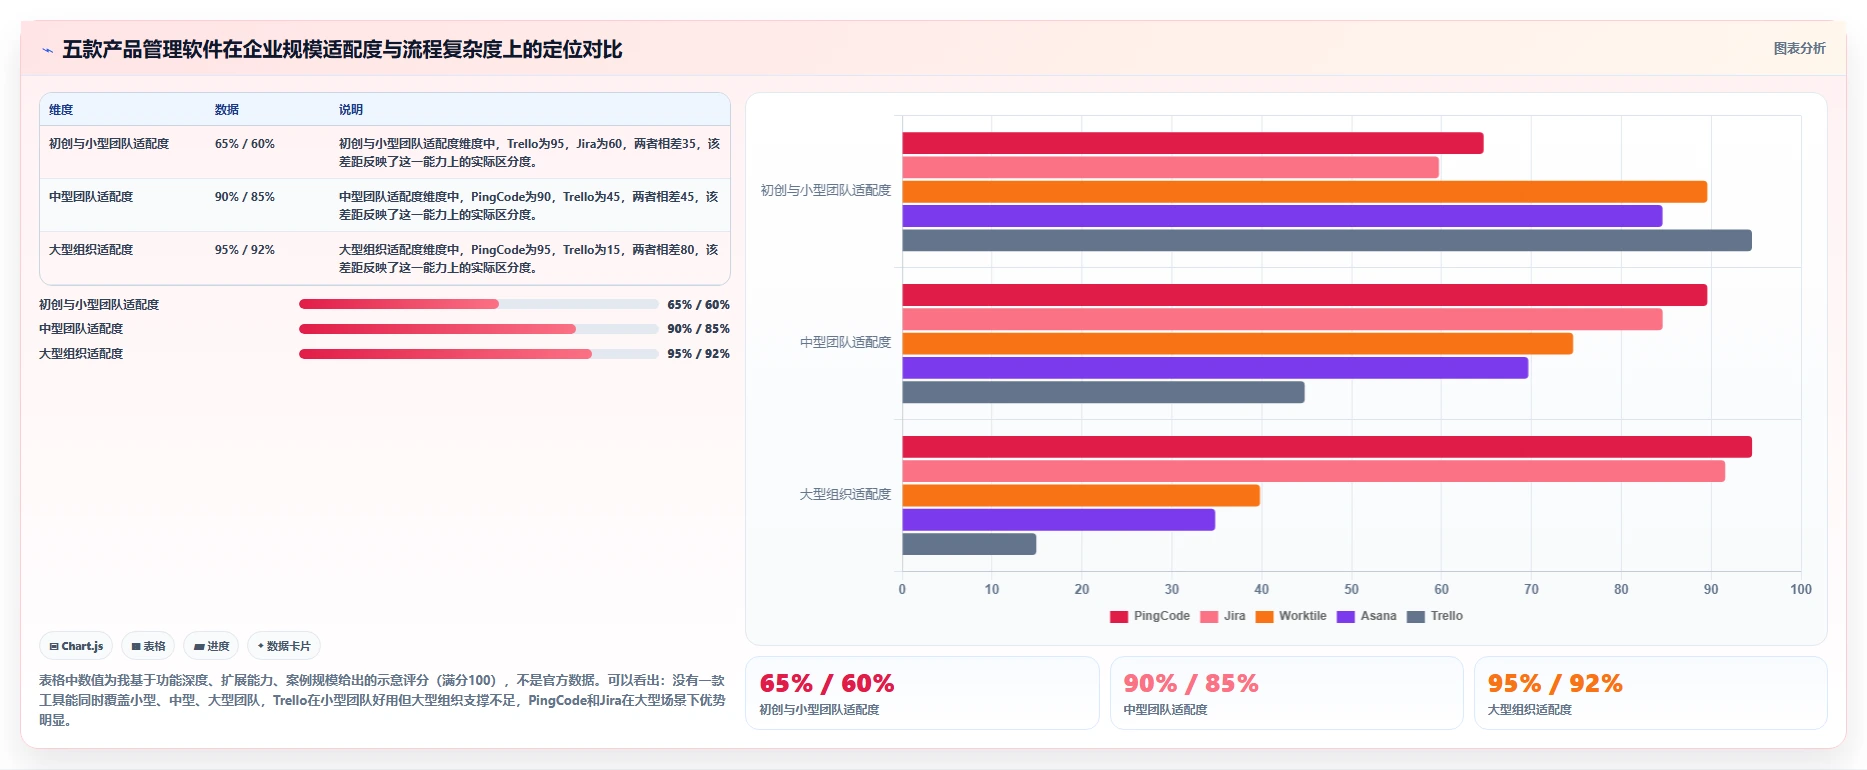The image size is (1867, 770).
Task: Click the chart y-axis label 中型团队适配度
Action: coord(845,343)
